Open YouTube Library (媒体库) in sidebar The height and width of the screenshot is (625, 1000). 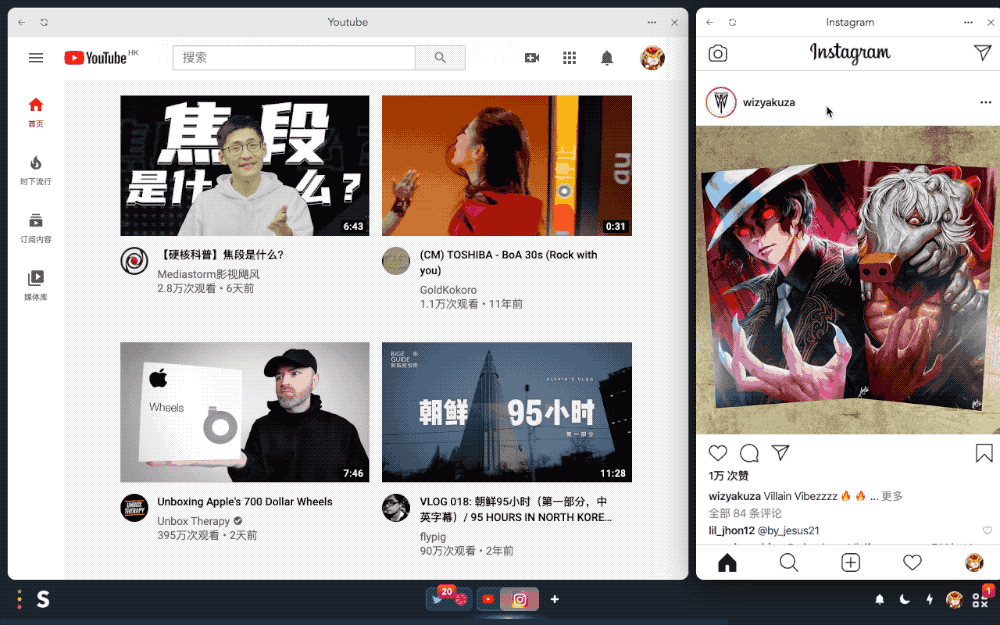tap(36, 285)
